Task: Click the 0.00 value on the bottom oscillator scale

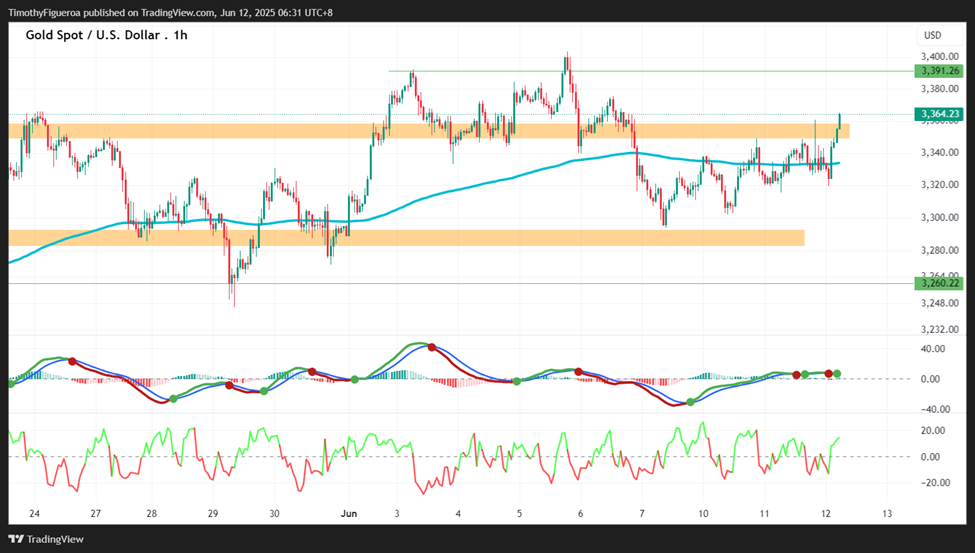Action: coord(930,457)
